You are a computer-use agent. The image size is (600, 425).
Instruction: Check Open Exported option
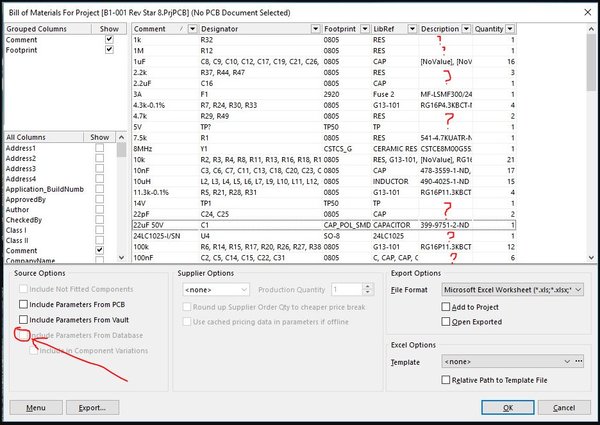pyautogui.click(x=445, y=321)
